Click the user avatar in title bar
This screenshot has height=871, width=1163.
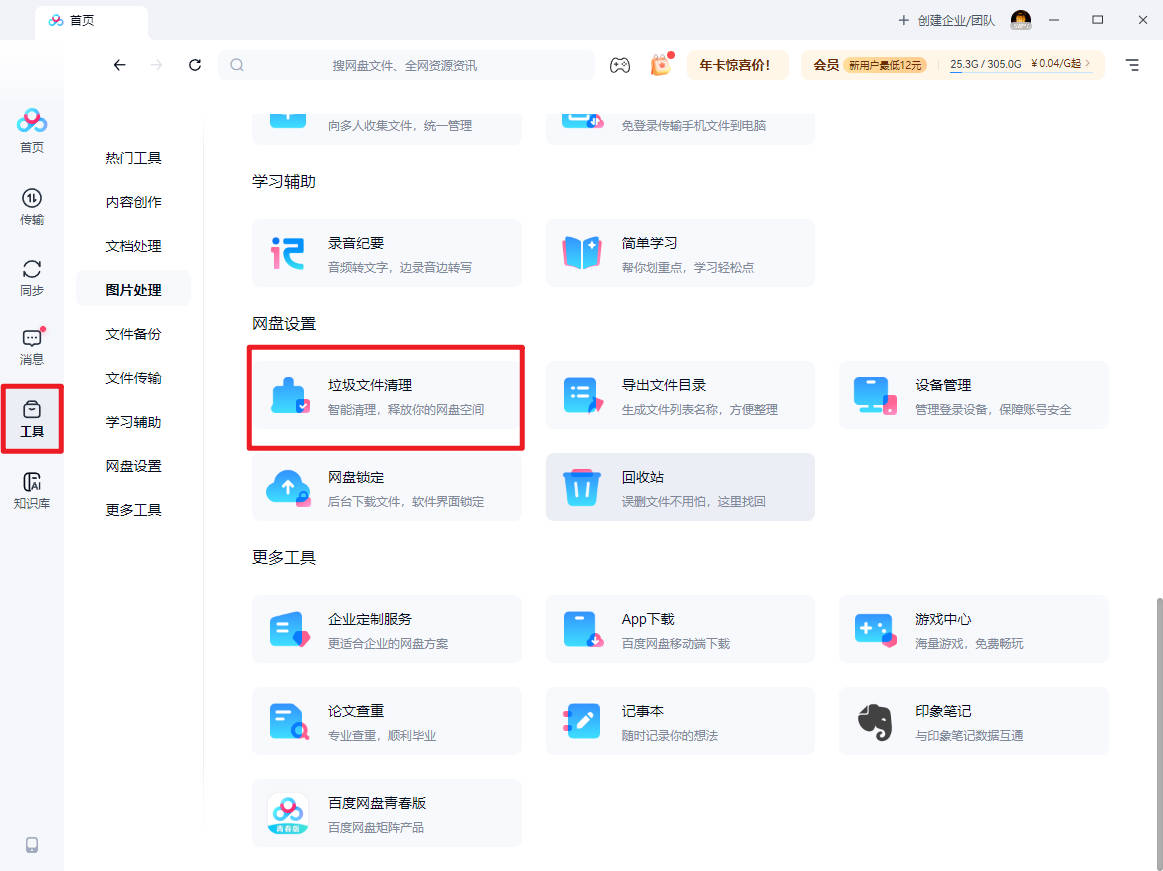coord(1021,20)
